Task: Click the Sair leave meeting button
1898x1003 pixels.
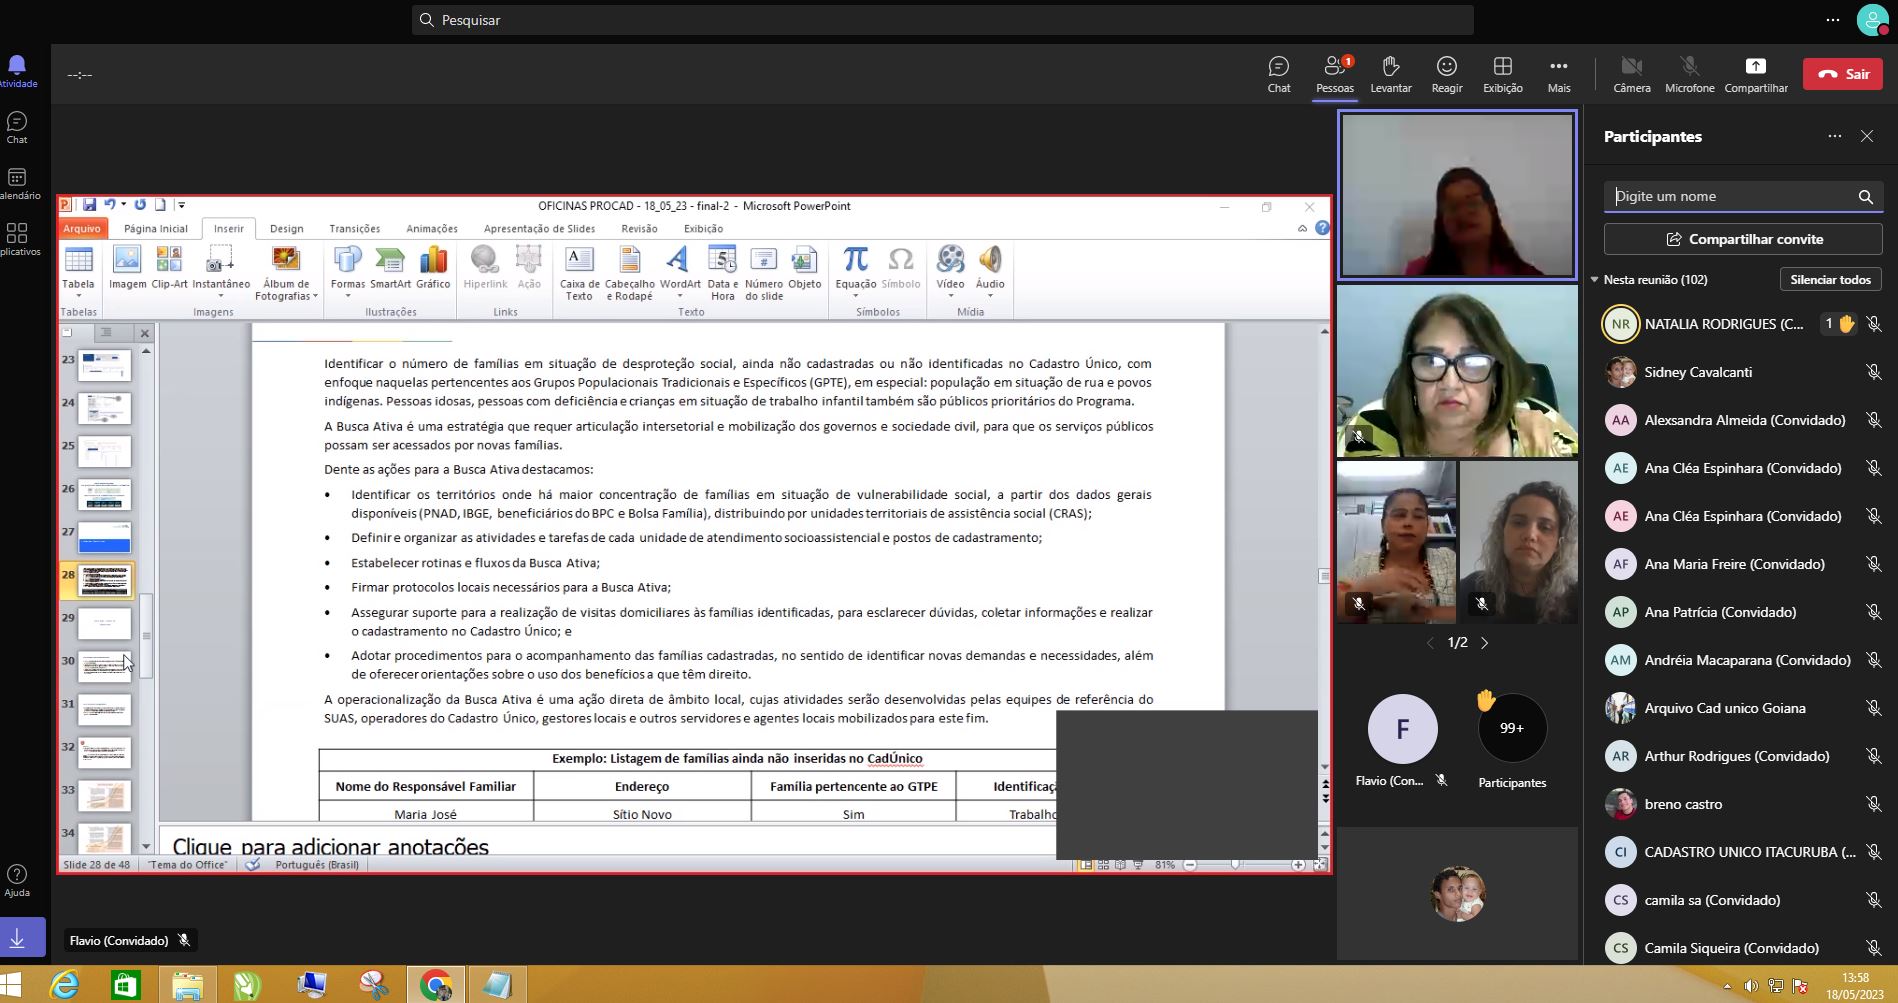Action: click(1842, 74)
